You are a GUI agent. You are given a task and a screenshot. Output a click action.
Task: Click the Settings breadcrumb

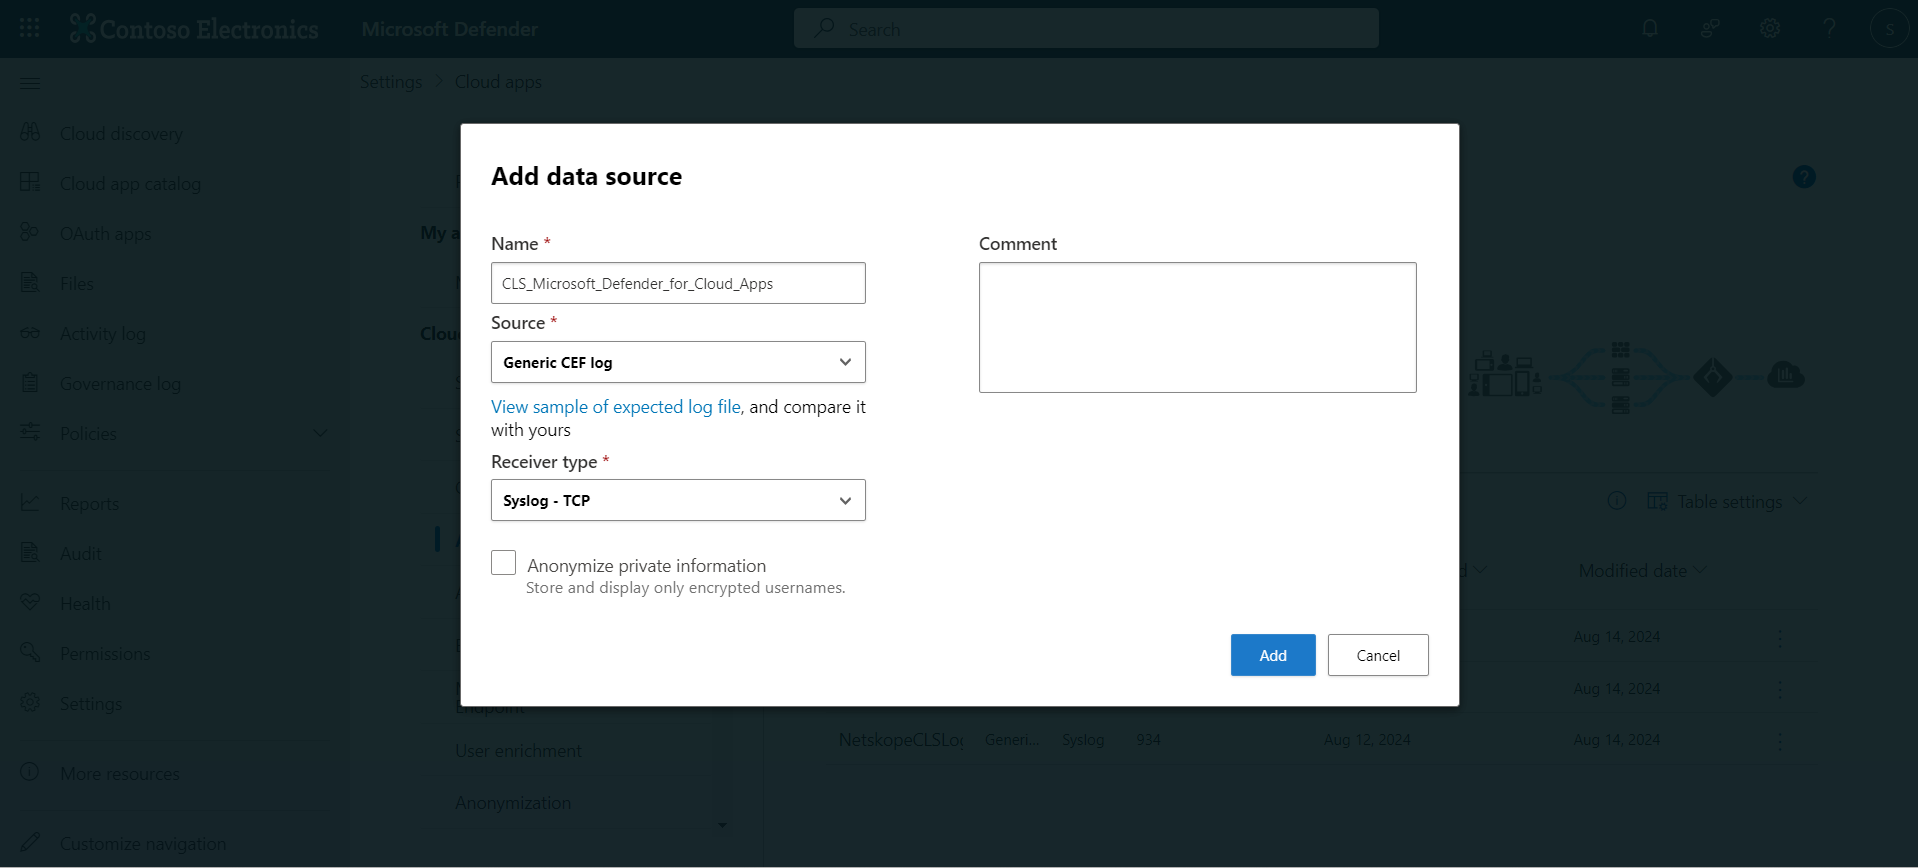pos(391,82)
